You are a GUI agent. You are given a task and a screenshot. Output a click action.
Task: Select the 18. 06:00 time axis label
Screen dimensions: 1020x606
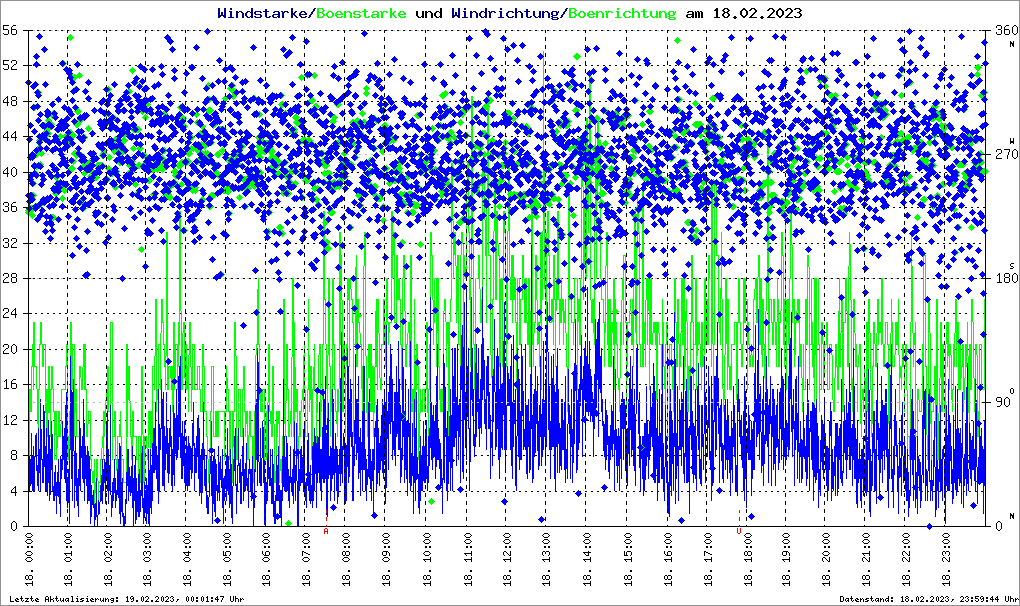[268, 560]
